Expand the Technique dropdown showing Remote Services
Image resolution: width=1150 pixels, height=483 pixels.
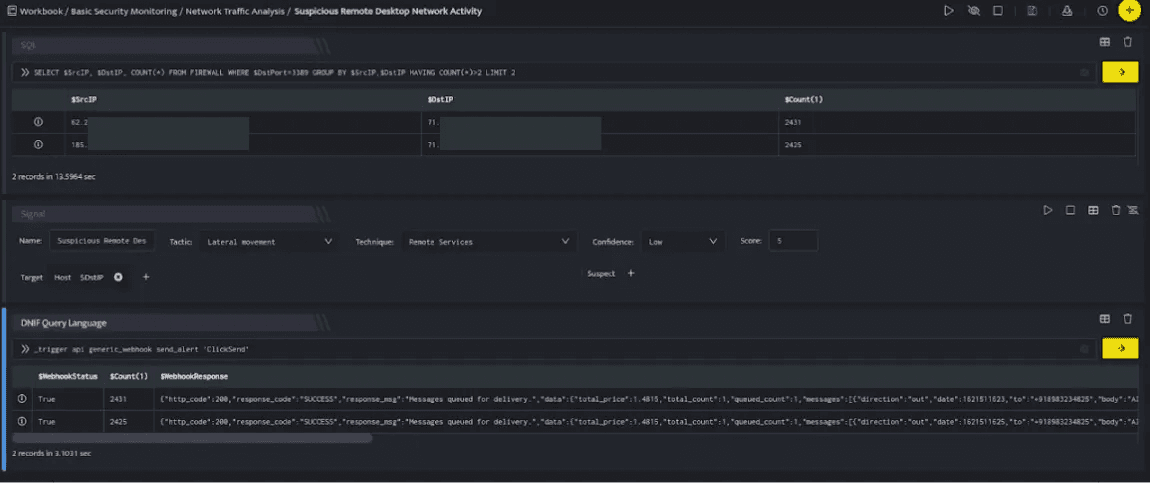click(488, 241)
